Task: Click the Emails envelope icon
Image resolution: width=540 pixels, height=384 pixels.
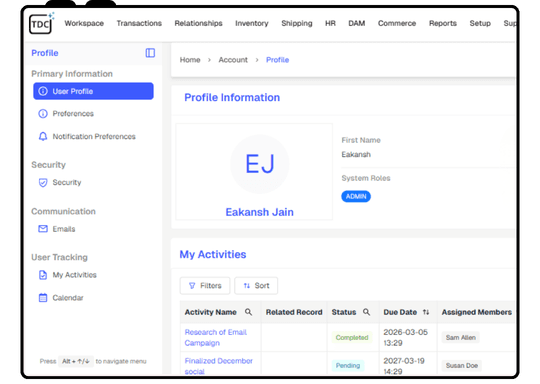Action: tap(43, 229)
